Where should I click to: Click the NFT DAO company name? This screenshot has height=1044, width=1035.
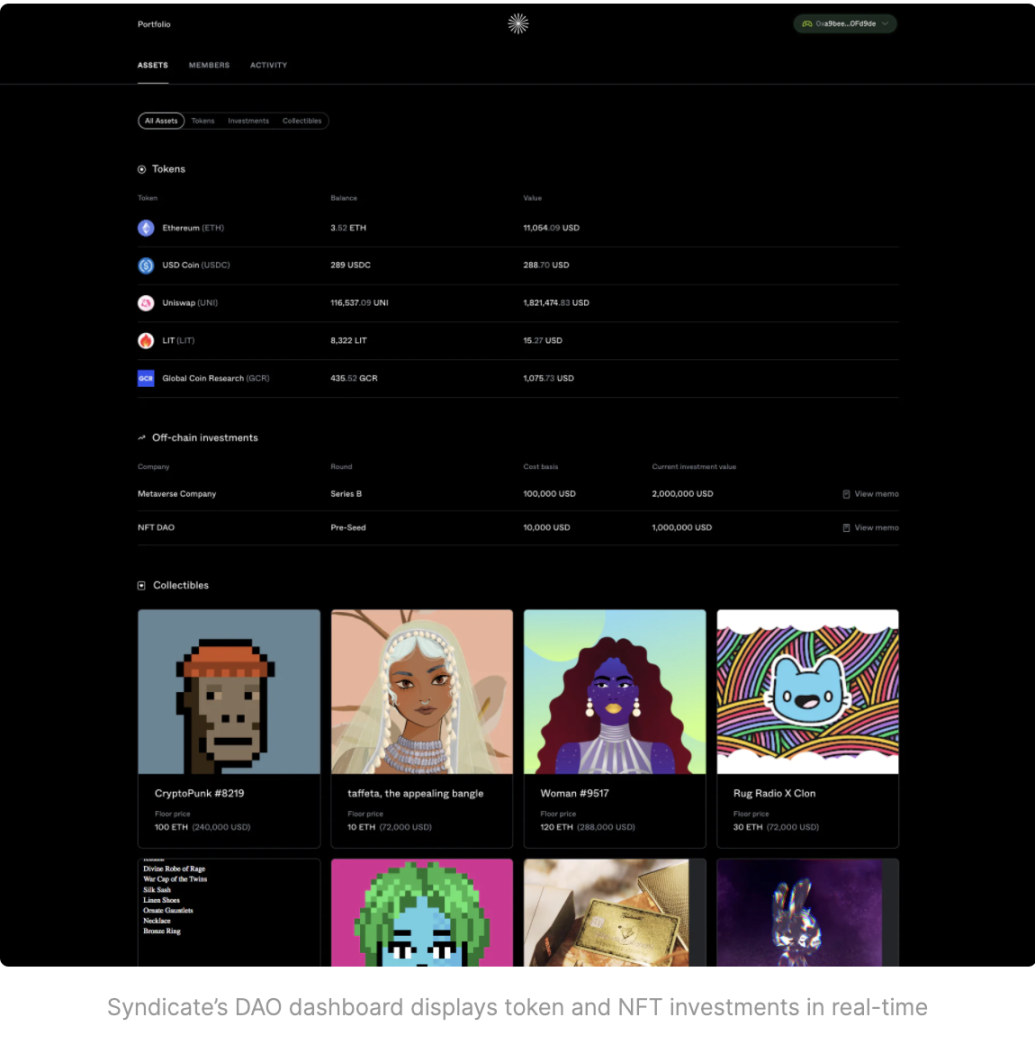(x=156, y=527)
